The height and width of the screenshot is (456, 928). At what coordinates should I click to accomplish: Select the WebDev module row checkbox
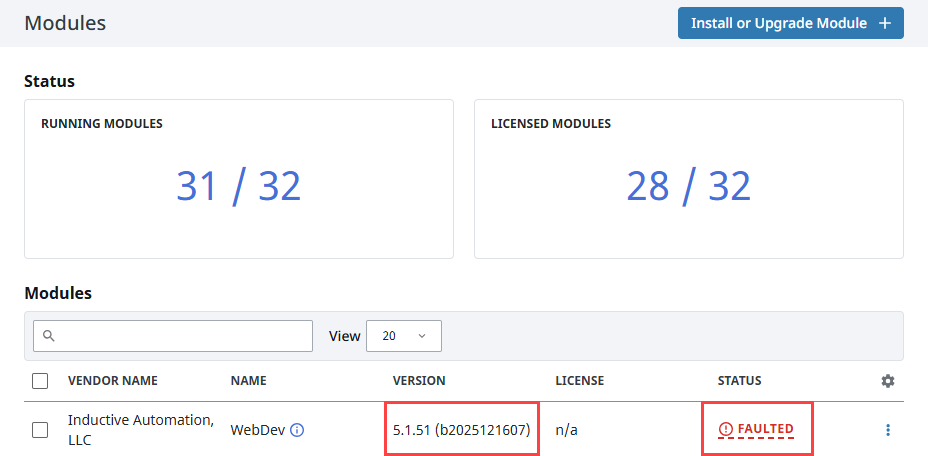coord(40,430)
